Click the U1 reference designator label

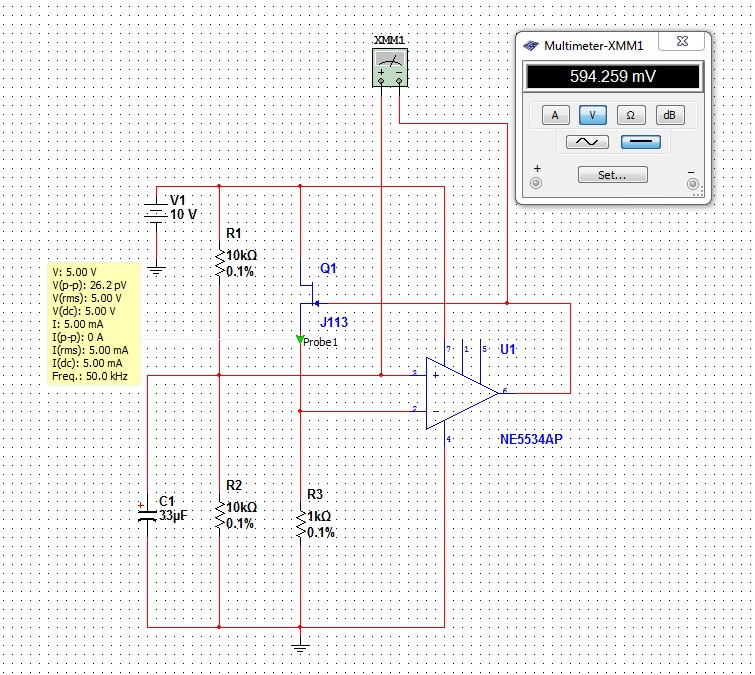point(508,350)
